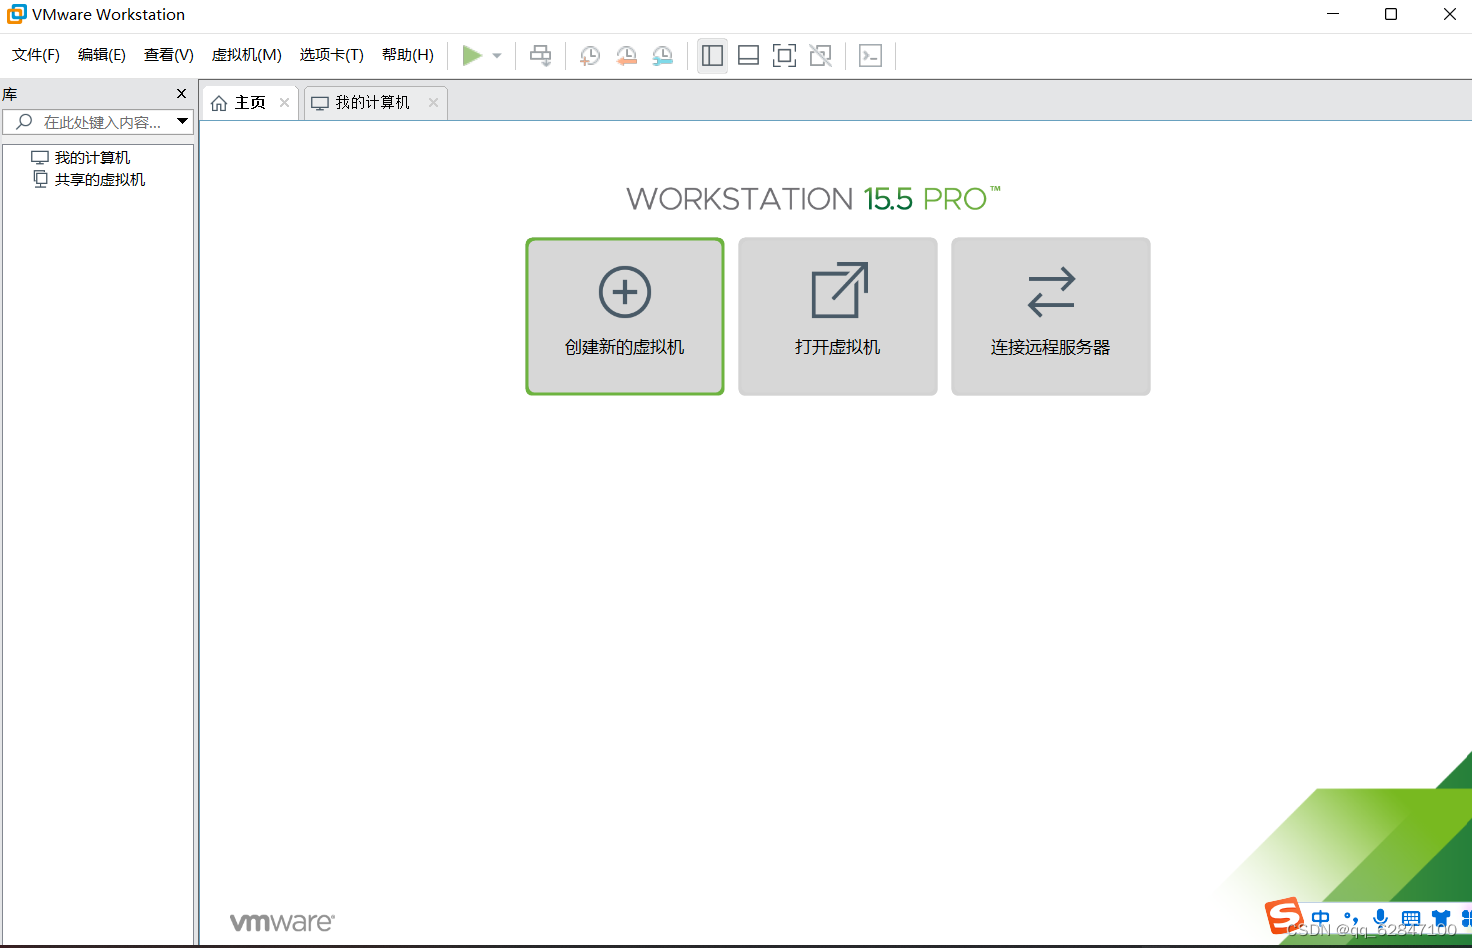This screenshot has height=948, width=1472.
Task: Expand the library search filter dropdown
Action: (182, 122)
